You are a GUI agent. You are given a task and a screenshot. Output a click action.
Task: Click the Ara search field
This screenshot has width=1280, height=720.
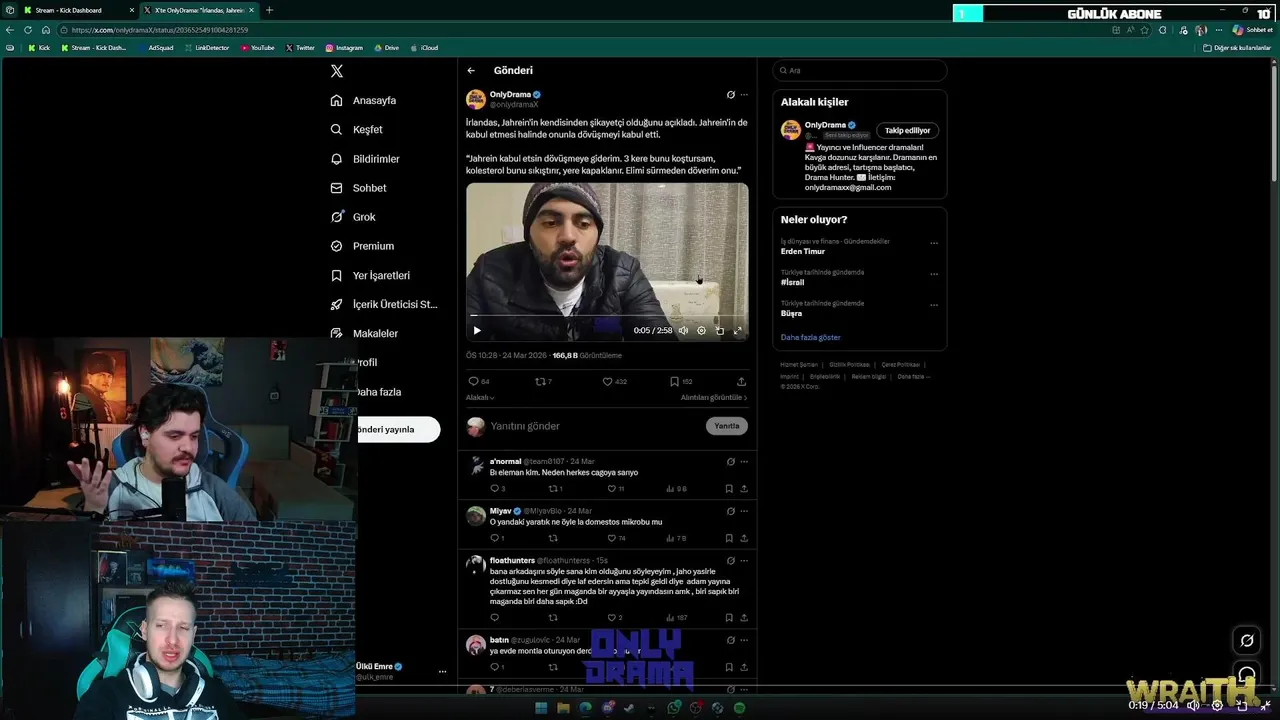[x=859, y=71]
